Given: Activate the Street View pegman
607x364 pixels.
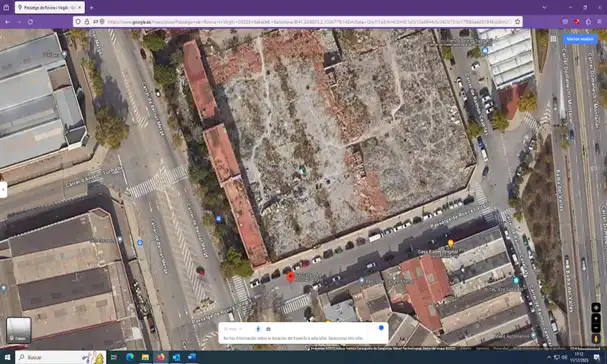Looking at the screenshot, I should (x=596, y=339).
